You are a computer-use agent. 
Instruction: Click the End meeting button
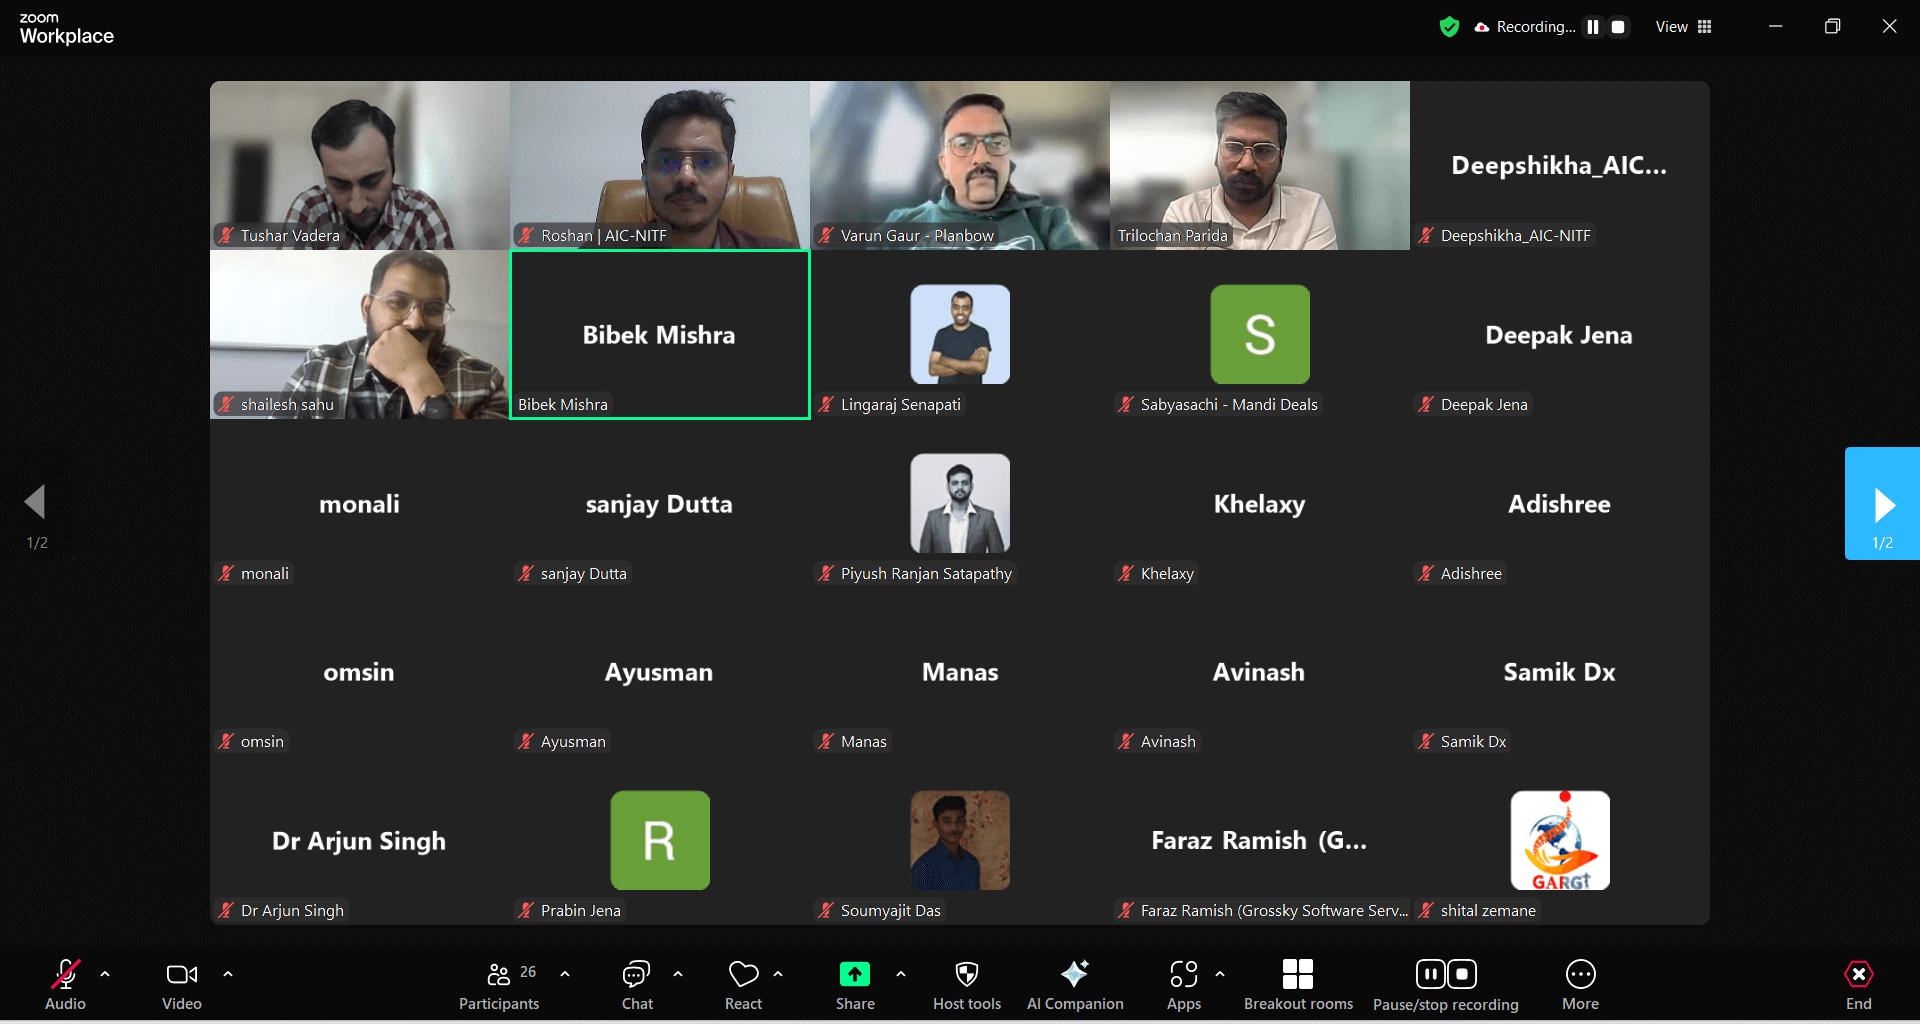(x=1858, y=985)
